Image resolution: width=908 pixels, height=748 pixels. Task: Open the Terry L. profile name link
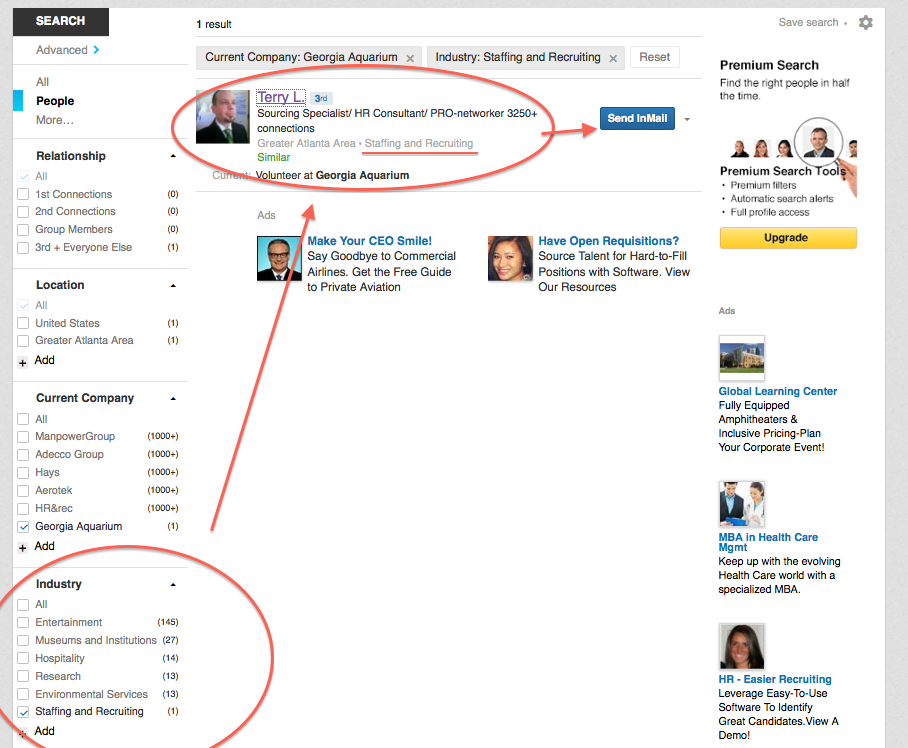[281, 97]
